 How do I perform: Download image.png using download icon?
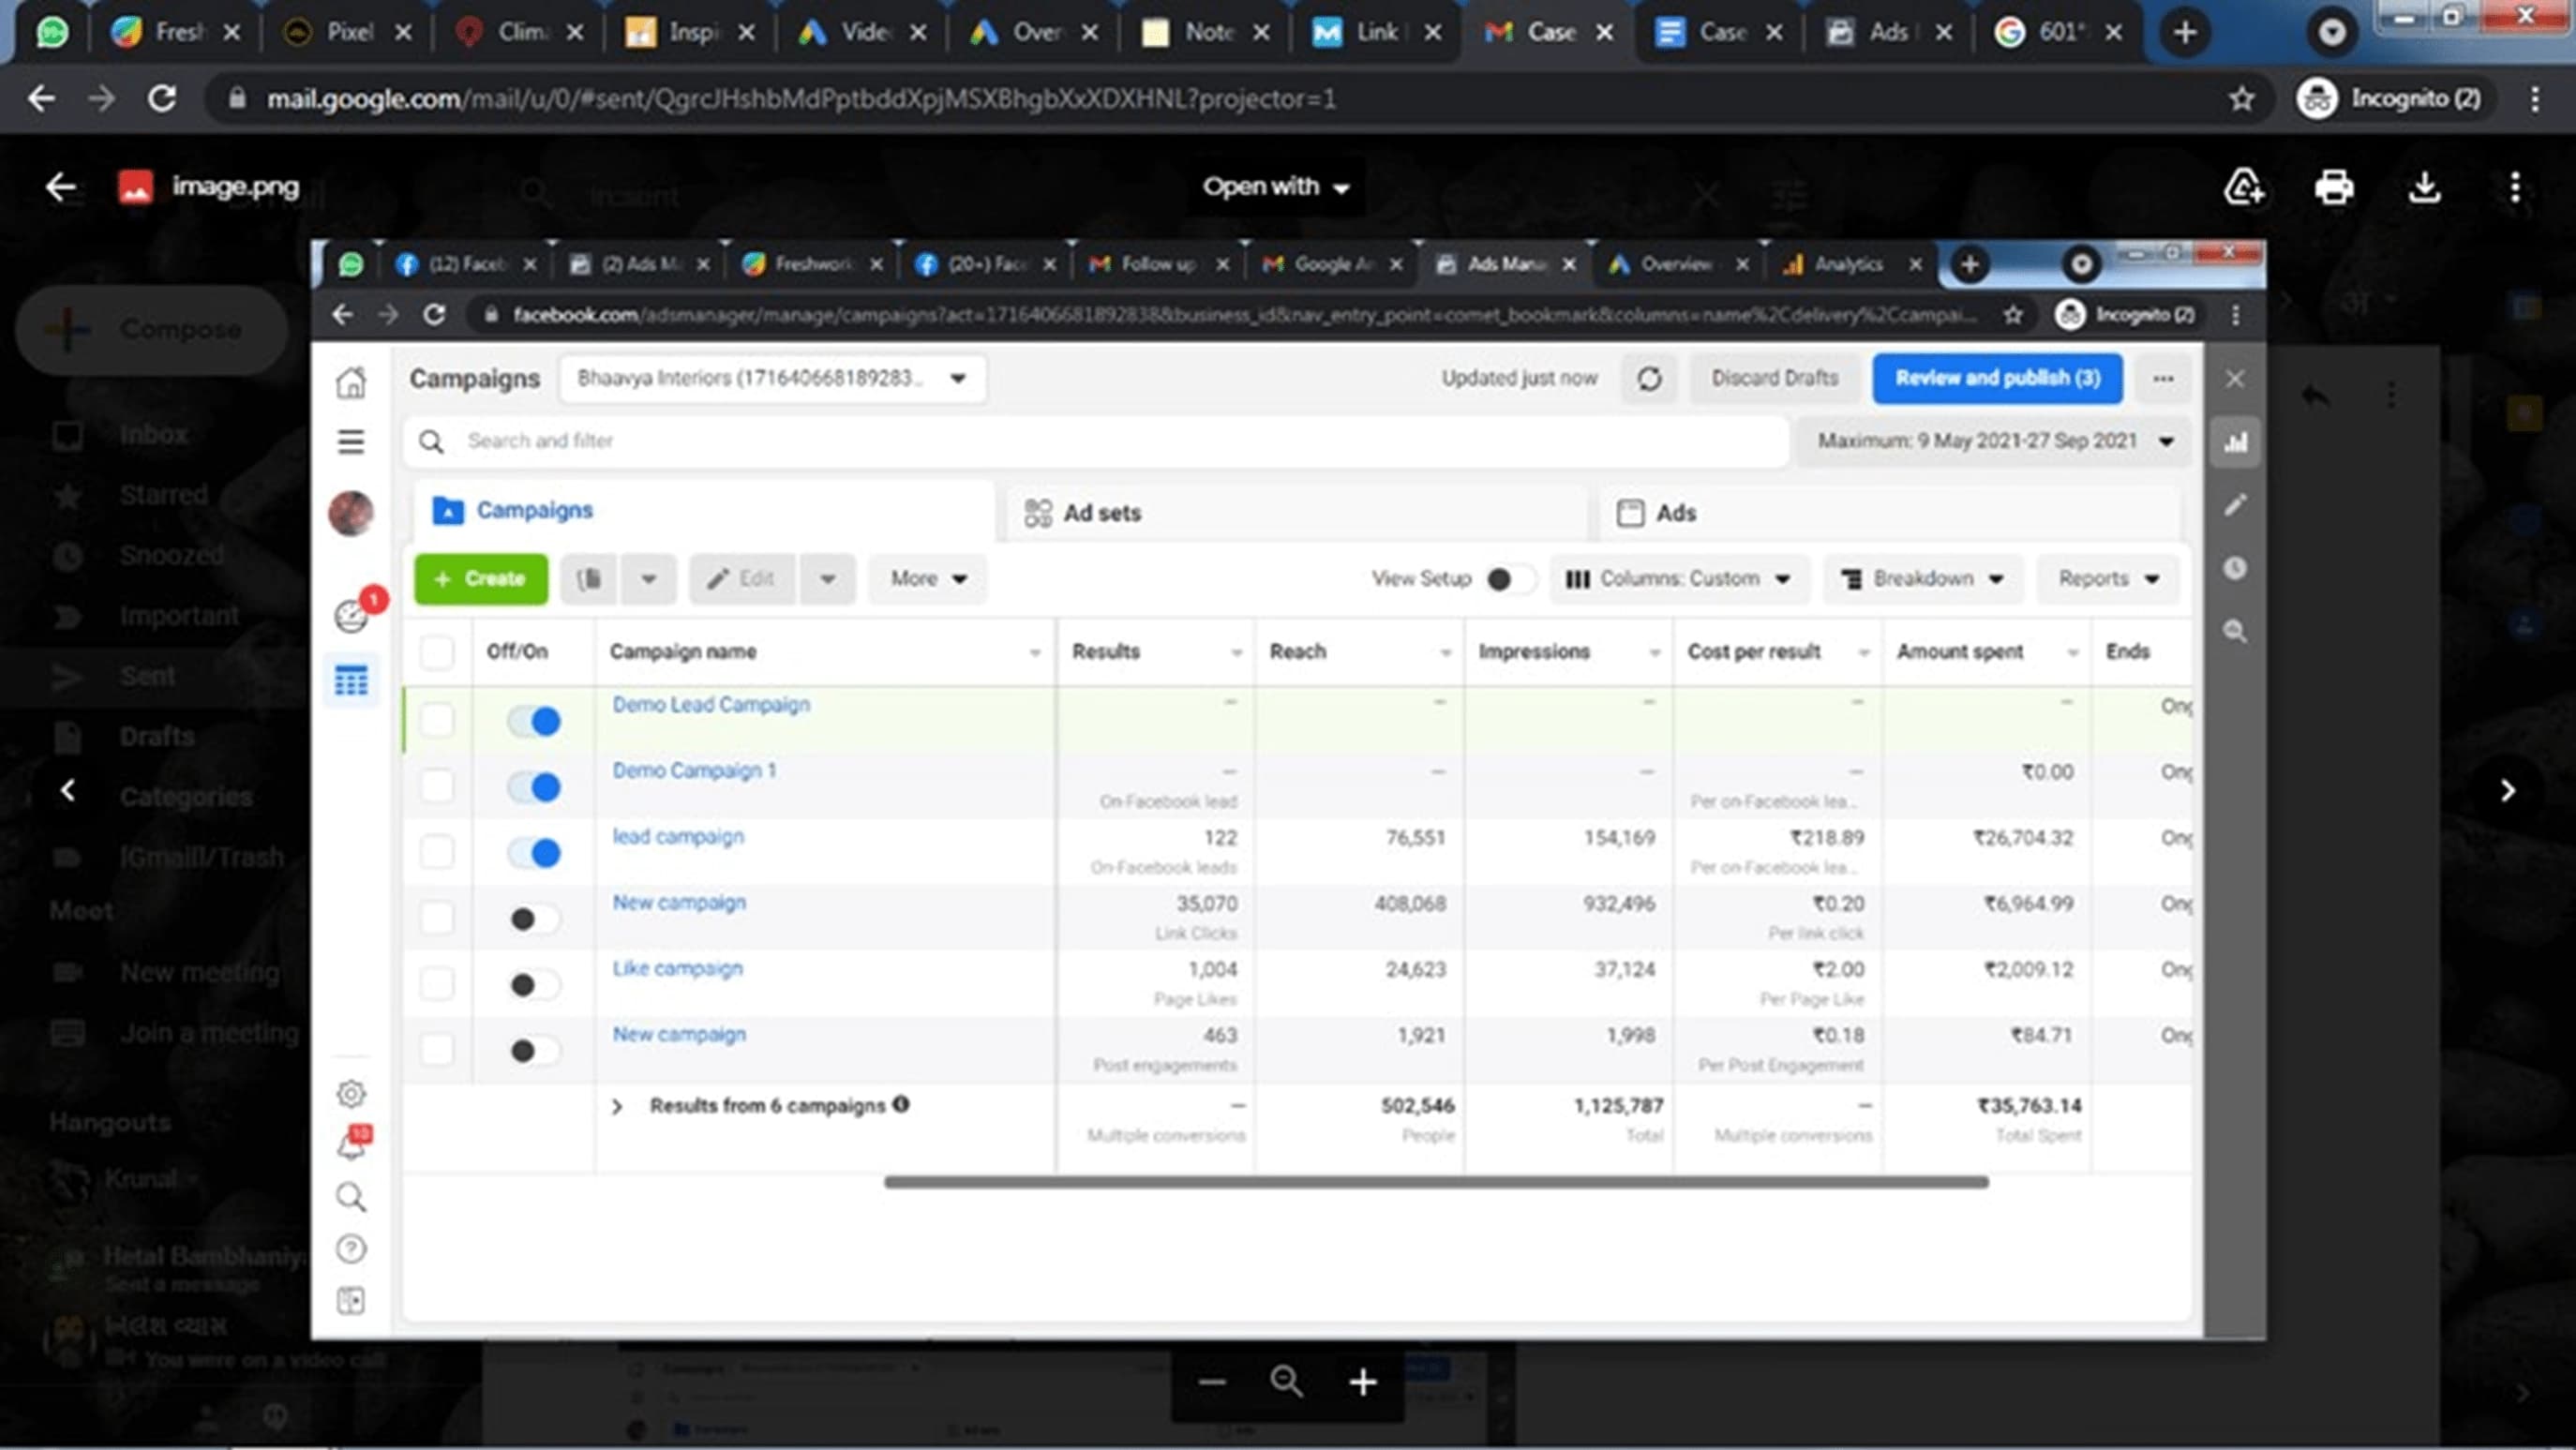tap(2424, 187)
